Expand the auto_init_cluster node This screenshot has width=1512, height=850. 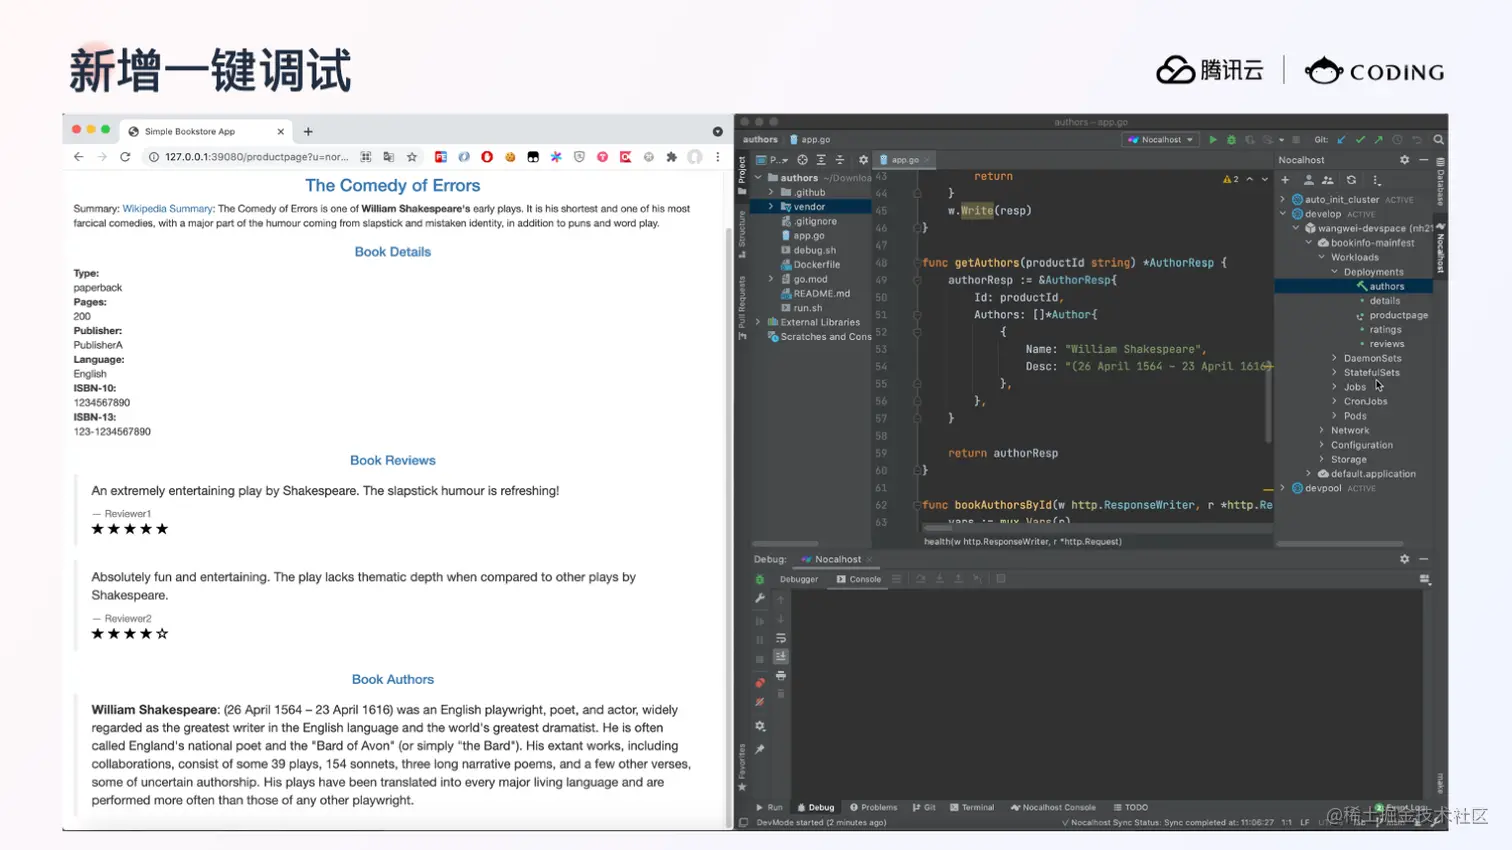point(1283,199)
